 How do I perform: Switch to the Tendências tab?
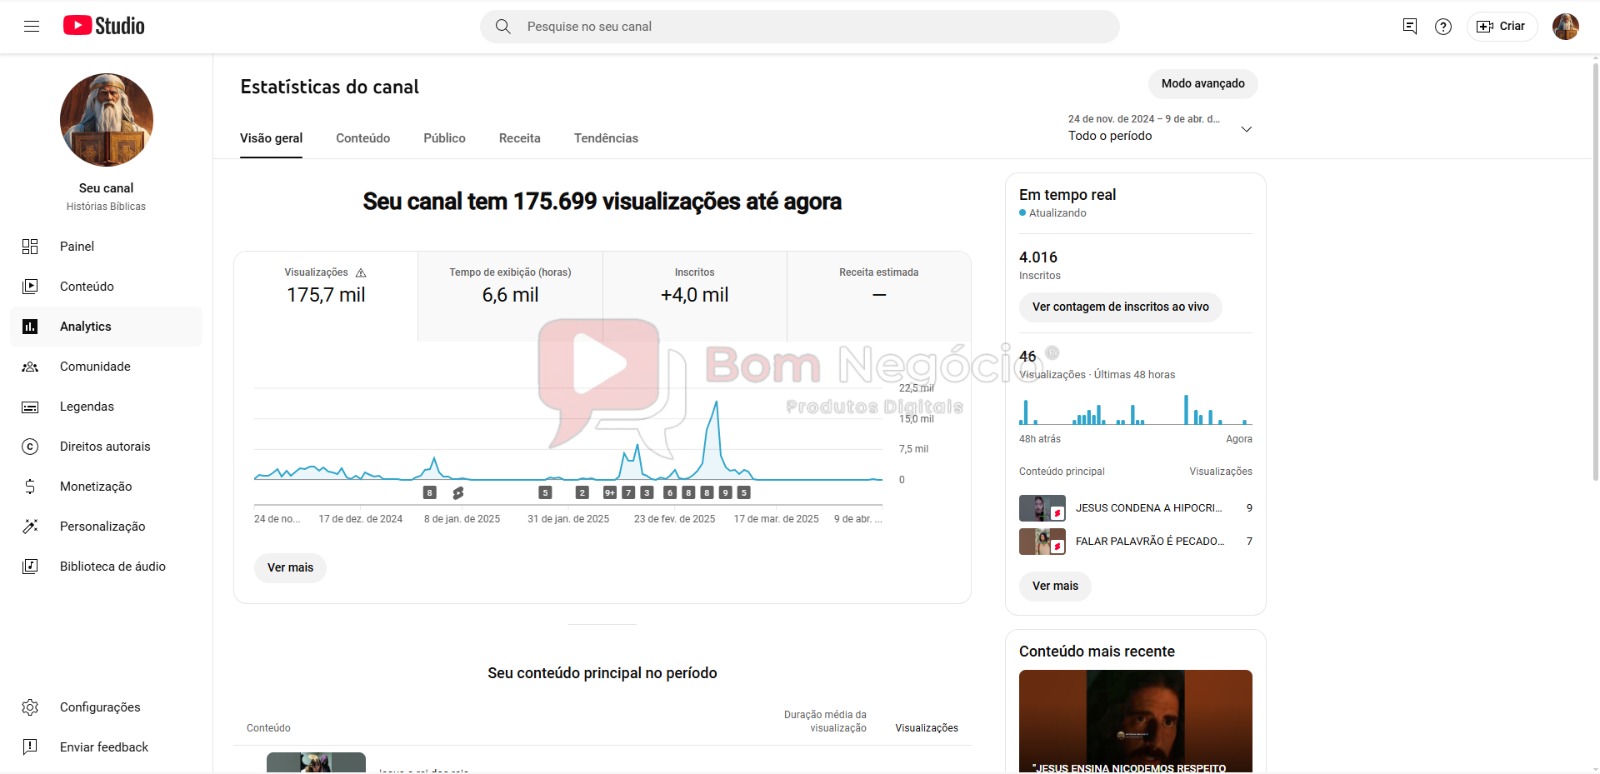(606, 138)
